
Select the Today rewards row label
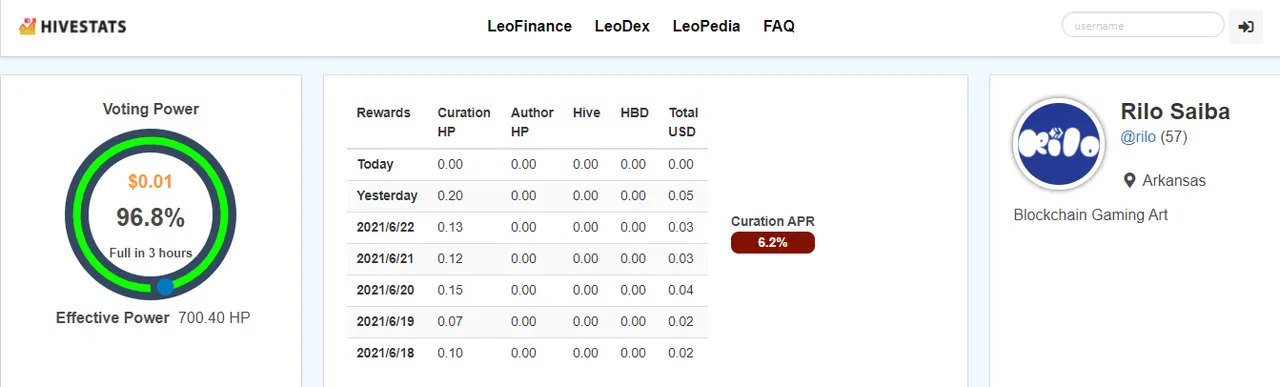pyautogui.click(x=375, y=164)
